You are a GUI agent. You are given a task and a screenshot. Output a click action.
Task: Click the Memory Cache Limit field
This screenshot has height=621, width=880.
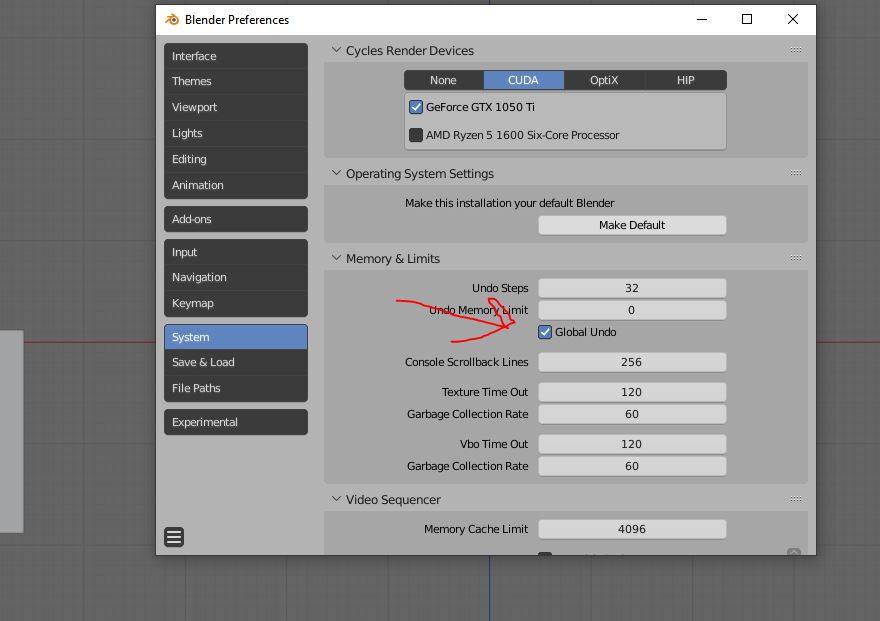[x=632, y=529]
